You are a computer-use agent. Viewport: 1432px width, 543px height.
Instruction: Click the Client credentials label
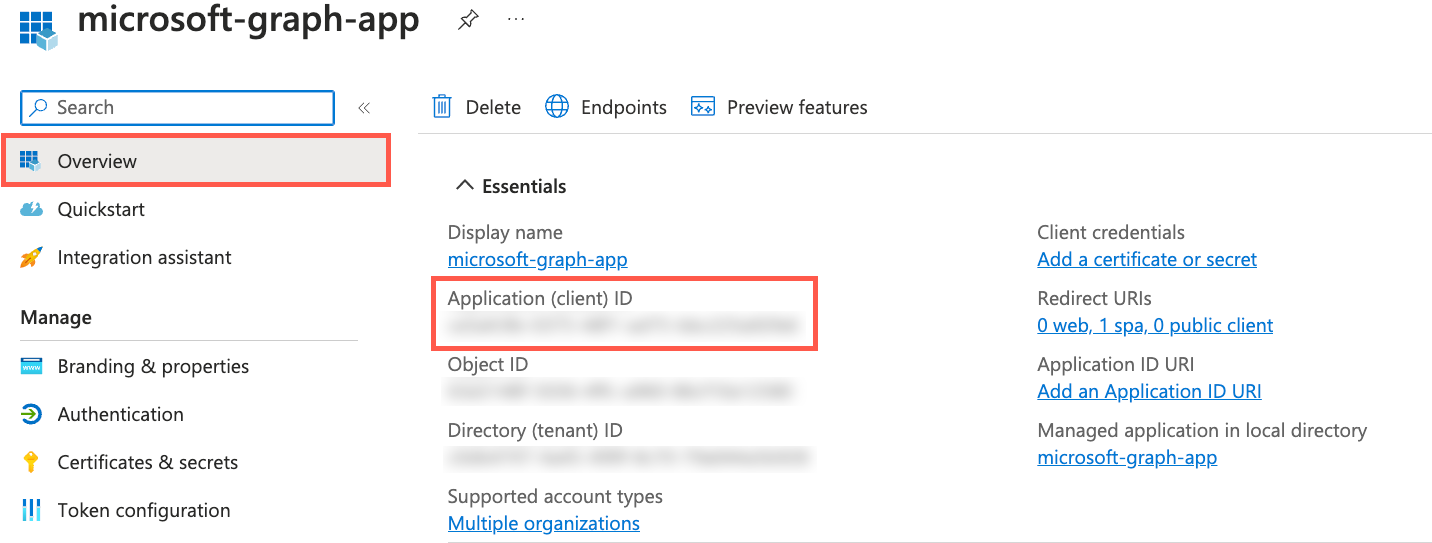[1111, 232]
